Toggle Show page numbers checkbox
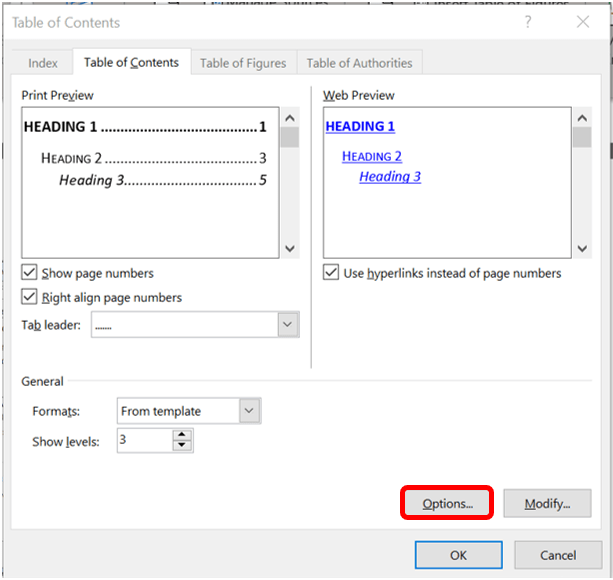This screenshot has height=580, width=613. point(30,273)
